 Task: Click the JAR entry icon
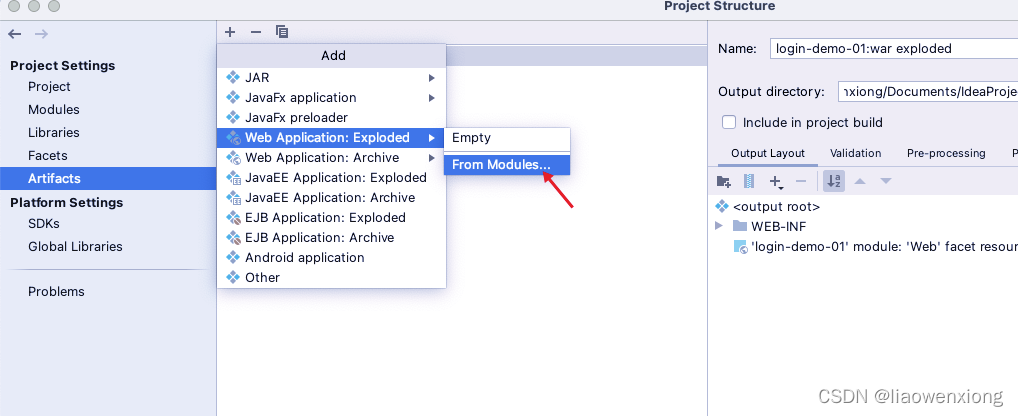(232, 78)
